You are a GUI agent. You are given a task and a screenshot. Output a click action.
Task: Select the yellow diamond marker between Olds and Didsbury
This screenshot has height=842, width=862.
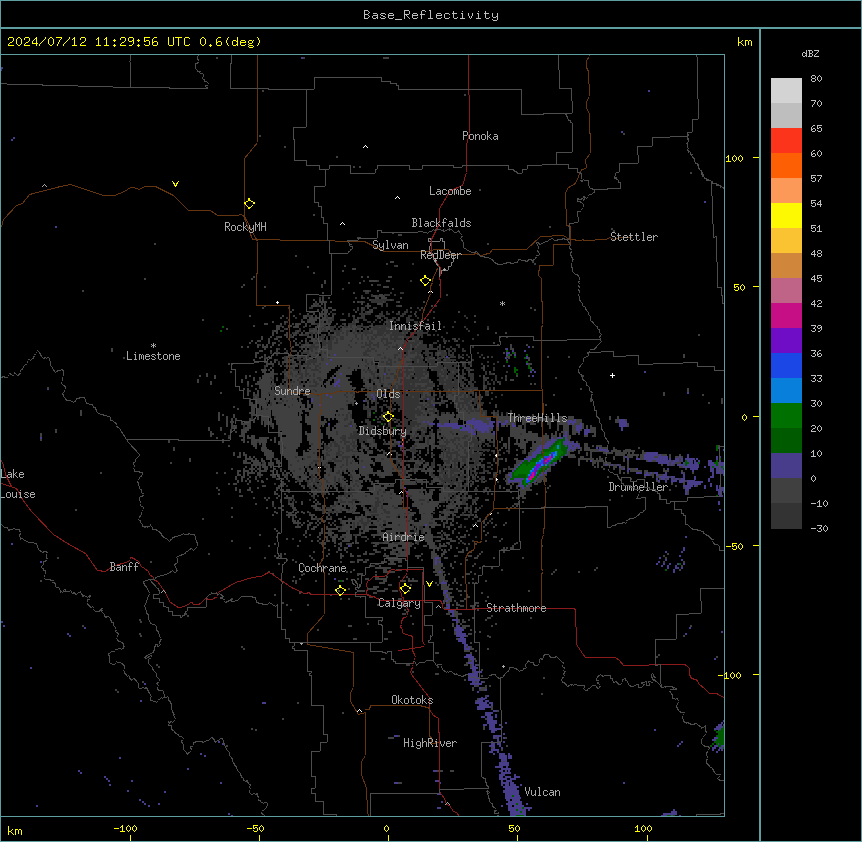tap(388, 417)
